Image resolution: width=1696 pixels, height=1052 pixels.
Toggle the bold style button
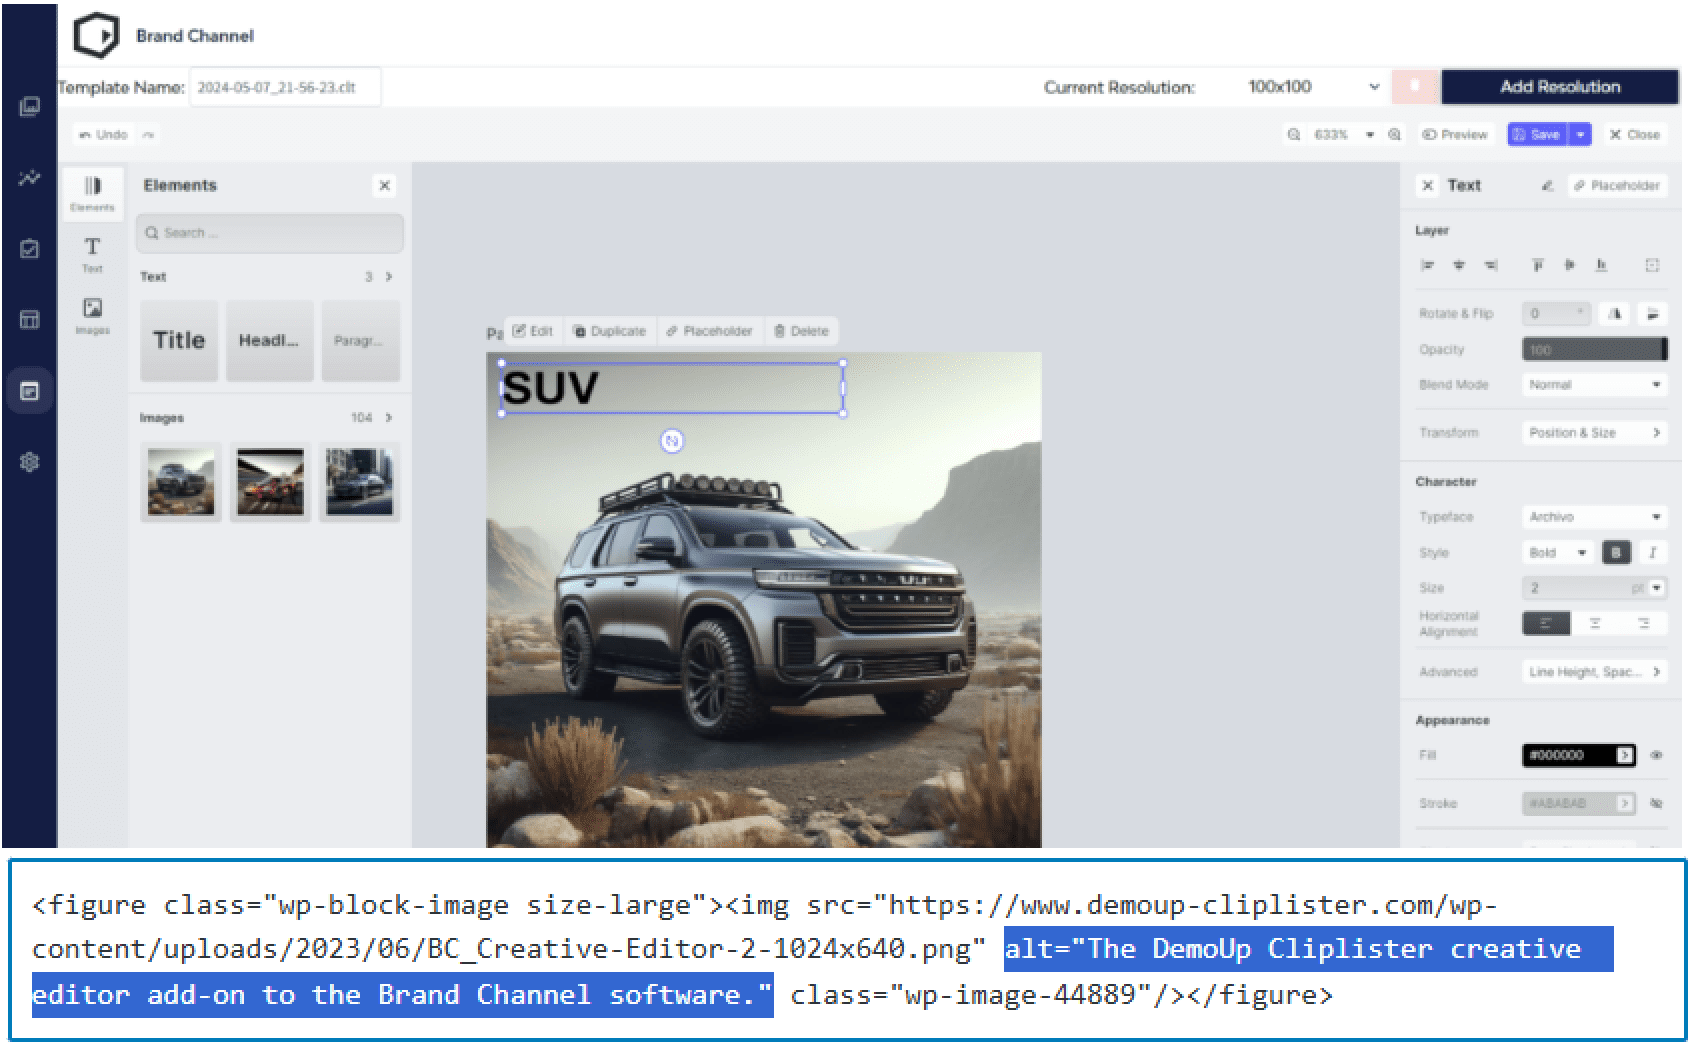pos(1616,552)
